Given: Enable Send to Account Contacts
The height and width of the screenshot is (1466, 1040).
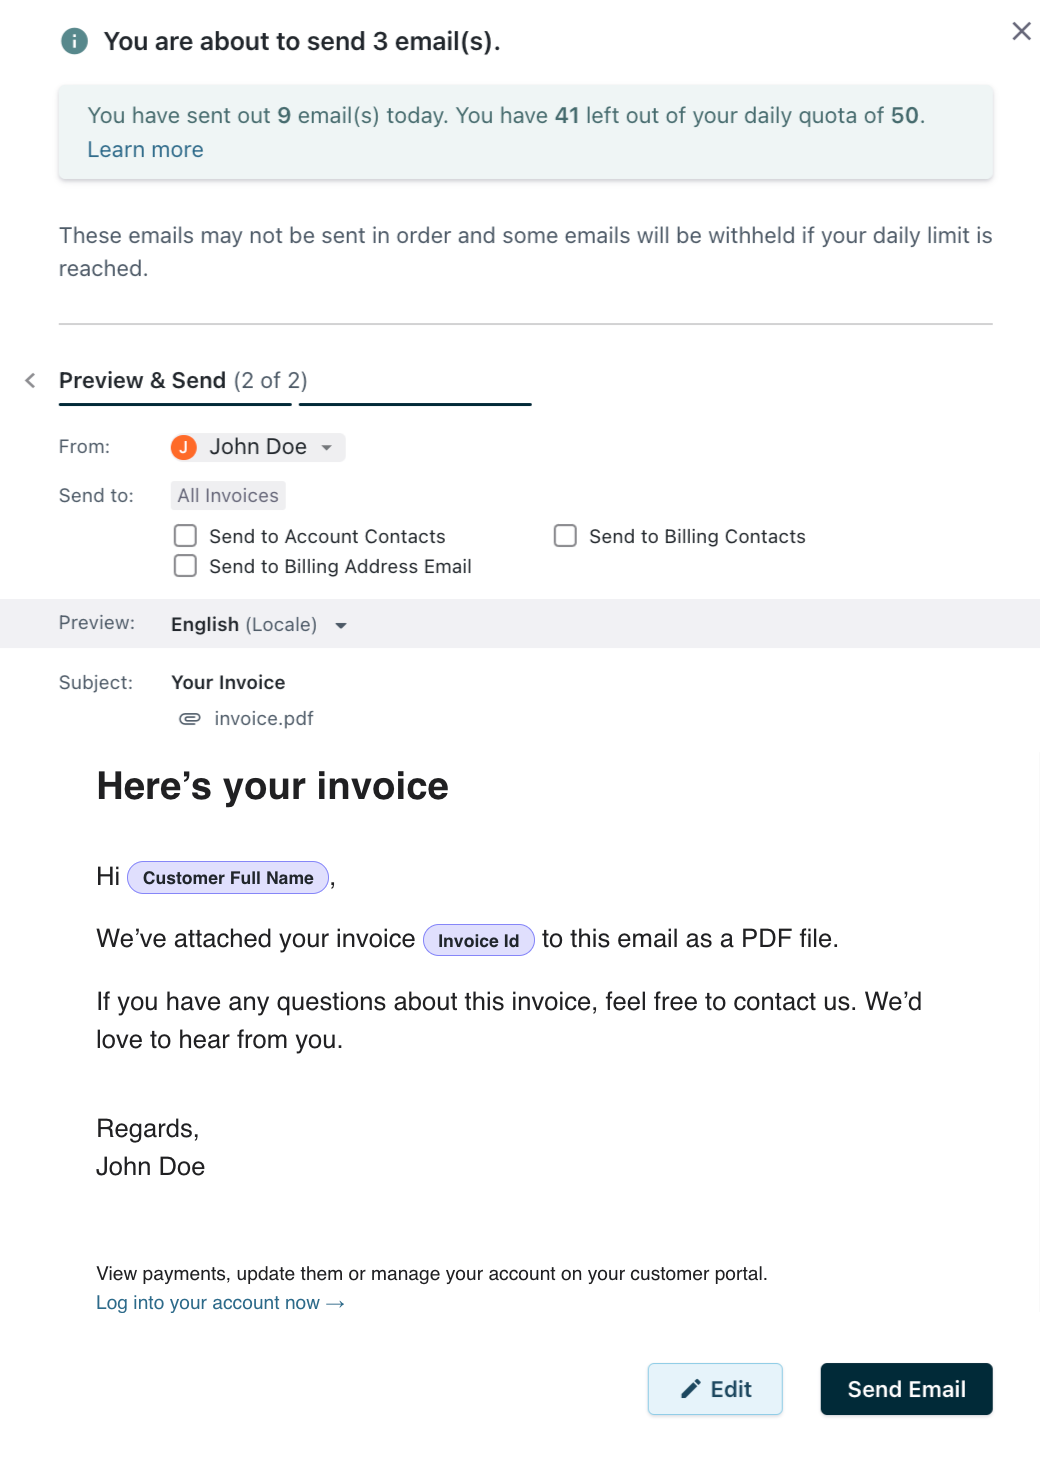Looking at the screenshot, I should pos(186,536).
